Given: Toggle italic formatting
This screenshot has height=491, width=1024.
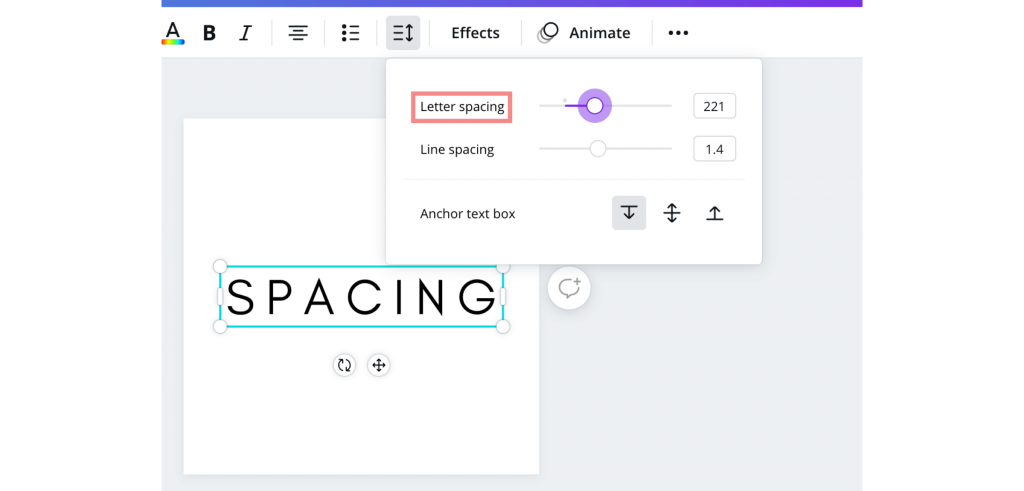Looking at the screenshot, I should tap(245, 33).
